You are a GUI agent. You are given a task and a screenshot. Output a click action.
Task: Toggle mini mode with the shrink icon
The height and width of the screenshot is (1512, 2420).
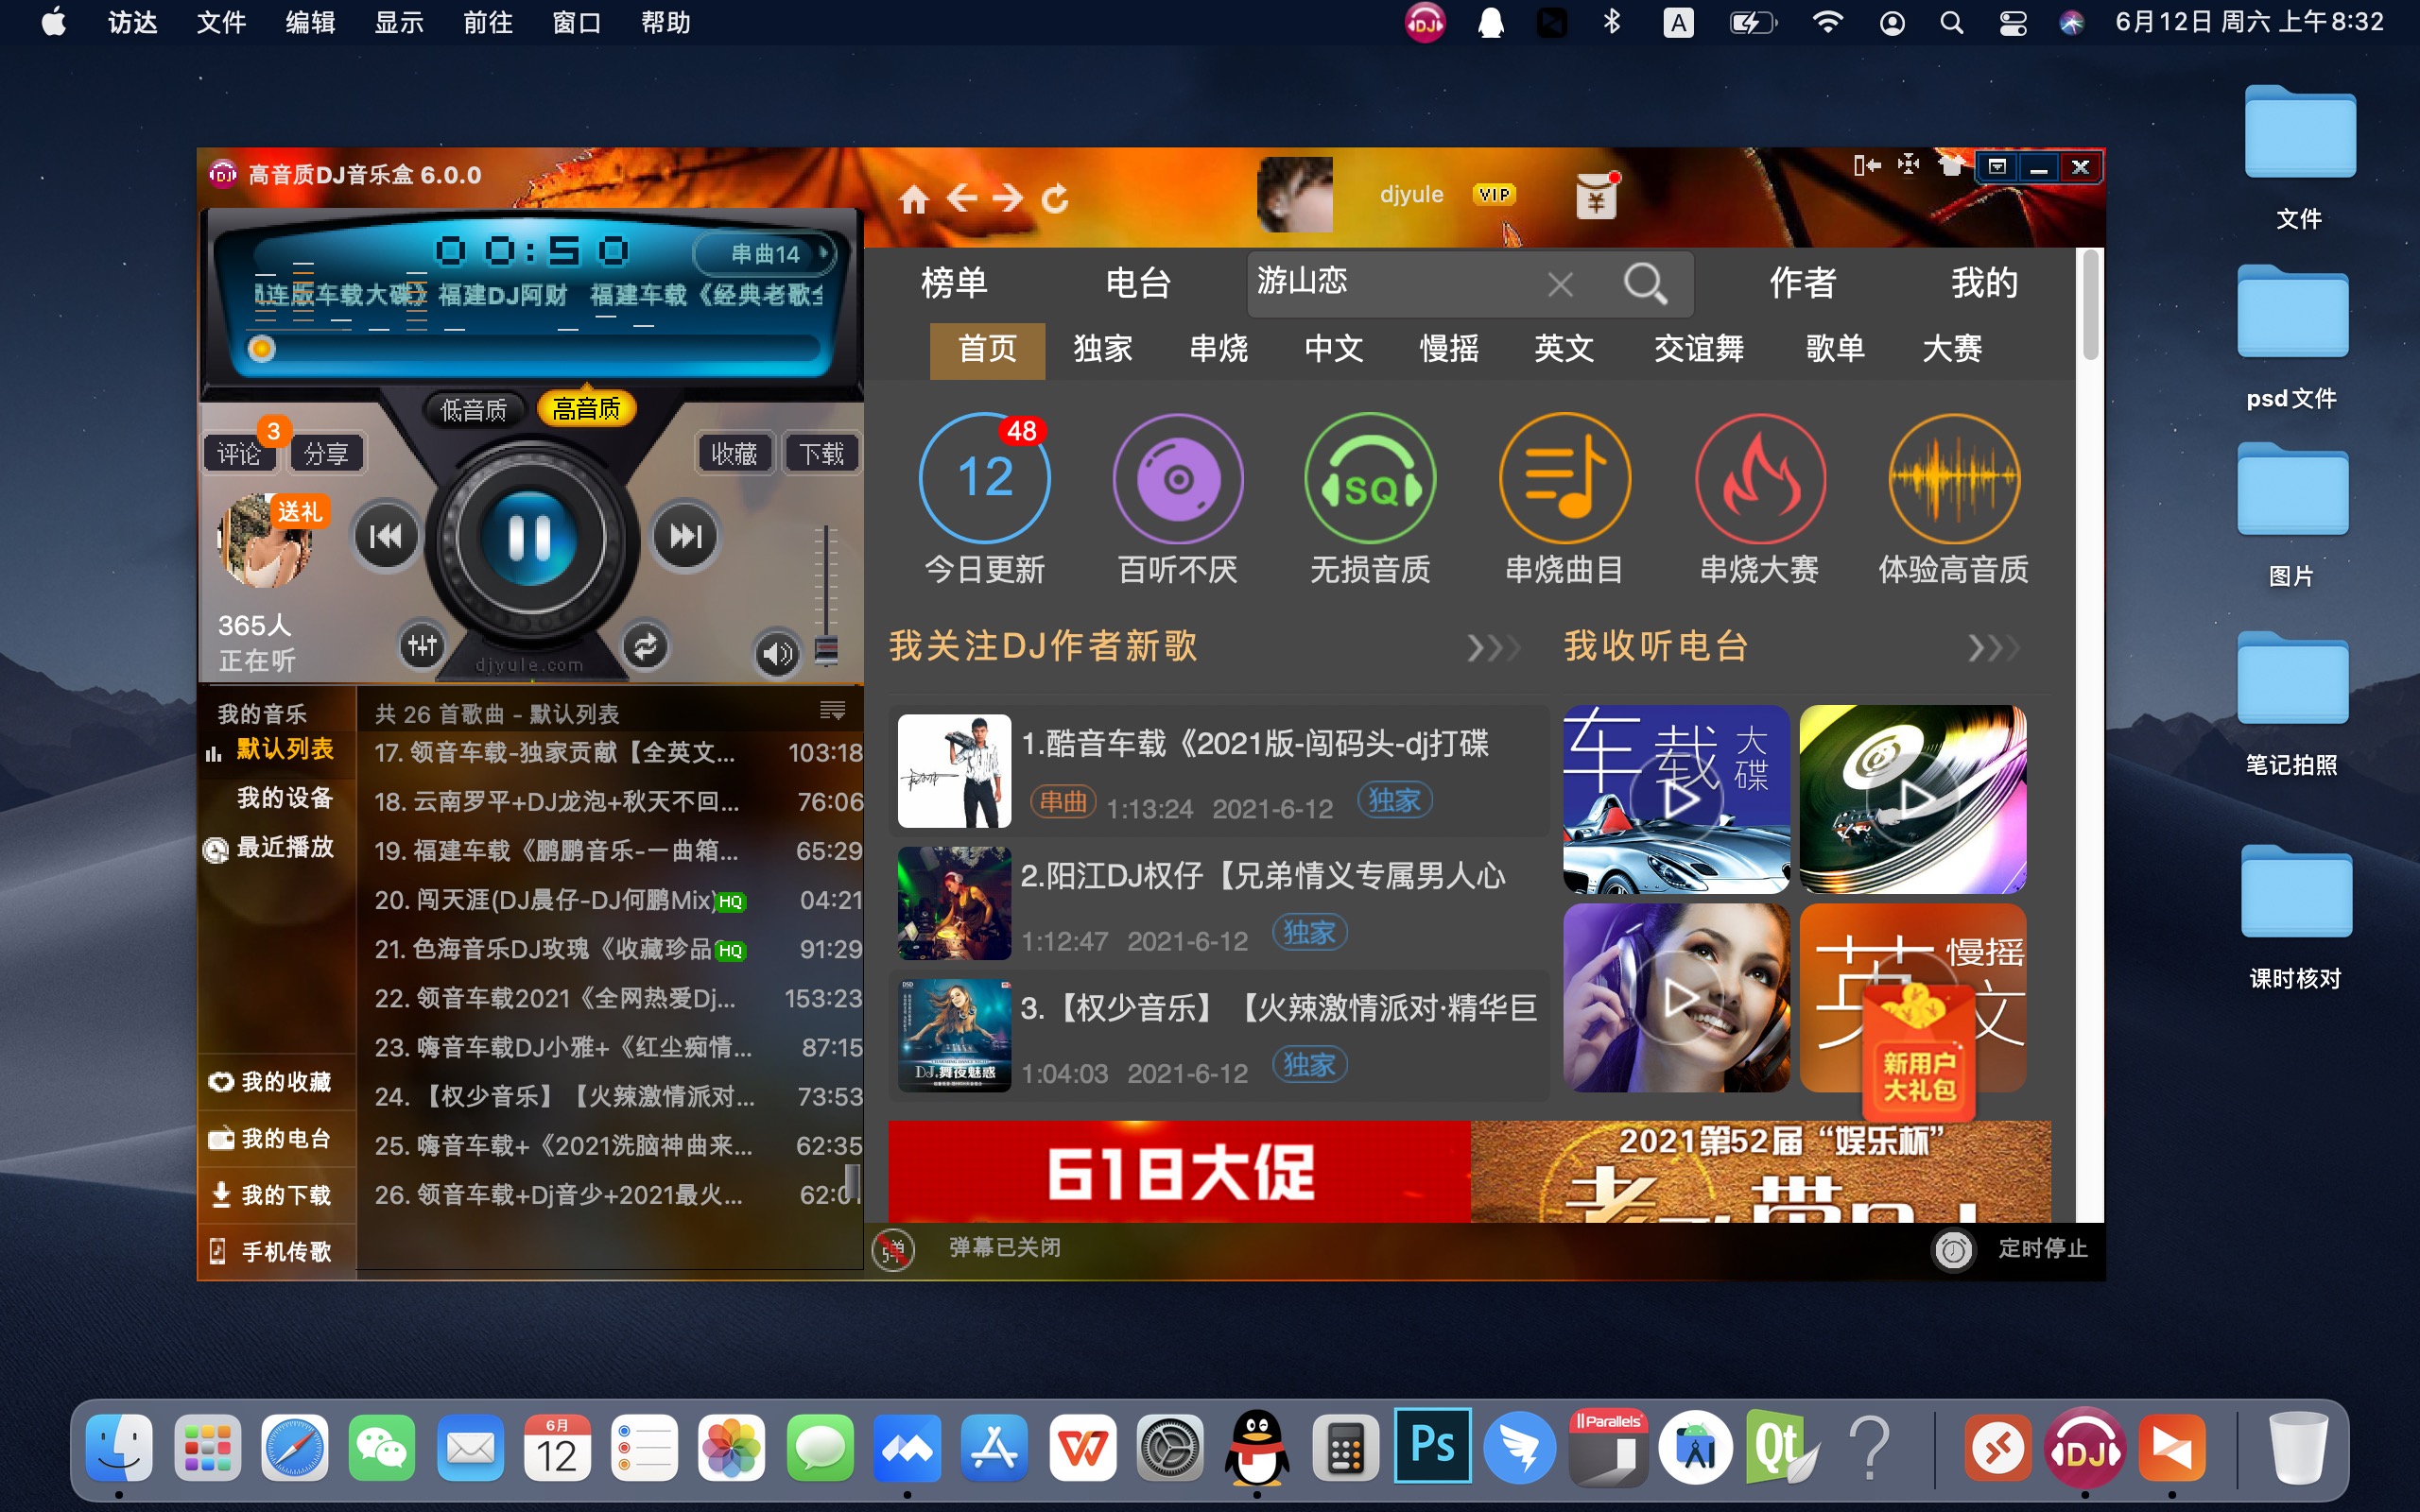pyautogui.click(x=1908, y=164)
